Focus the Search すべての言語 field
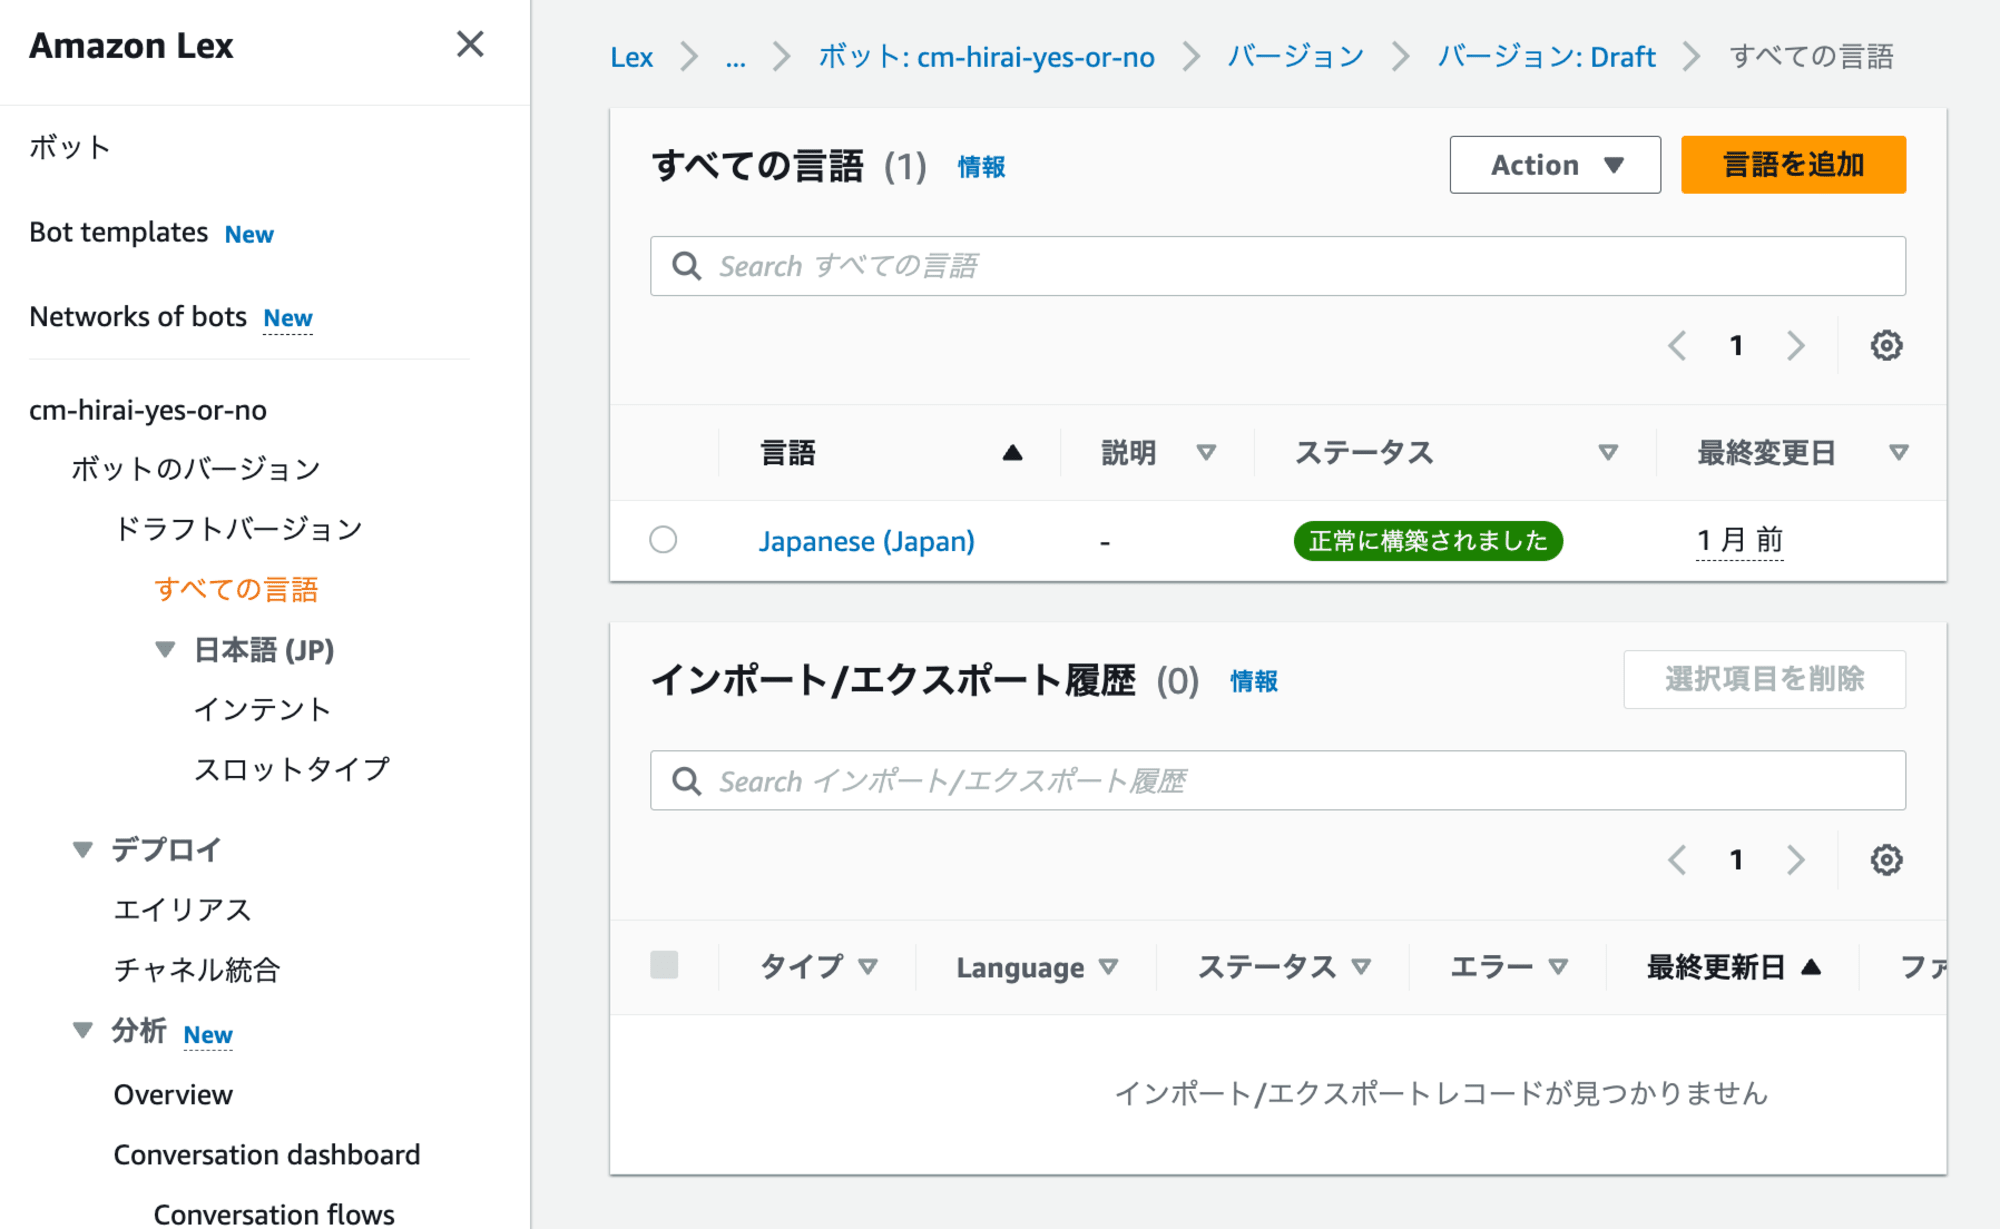The height and width of the screenshot is (1229, 2000). 1278,266
